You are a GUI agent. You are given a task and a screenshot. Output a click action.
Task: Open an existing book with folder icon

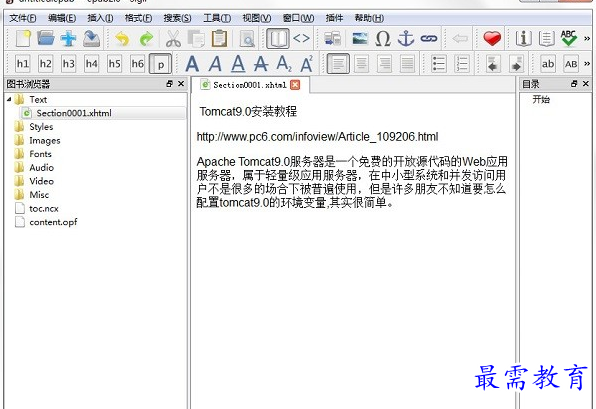click(x=46, y=39)
